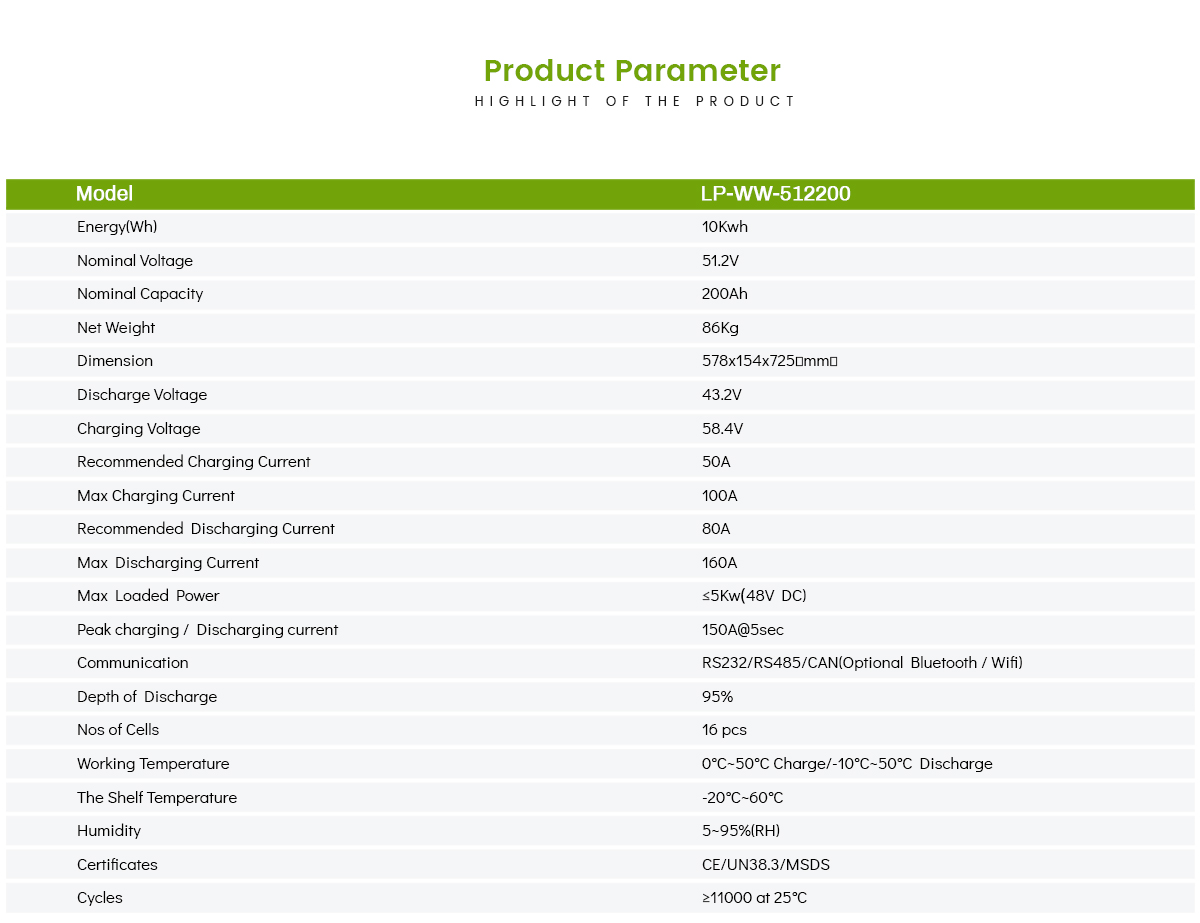Click the 'Highlight of the Product' subtitle
1200x923 pixels.
coord(635,101)
